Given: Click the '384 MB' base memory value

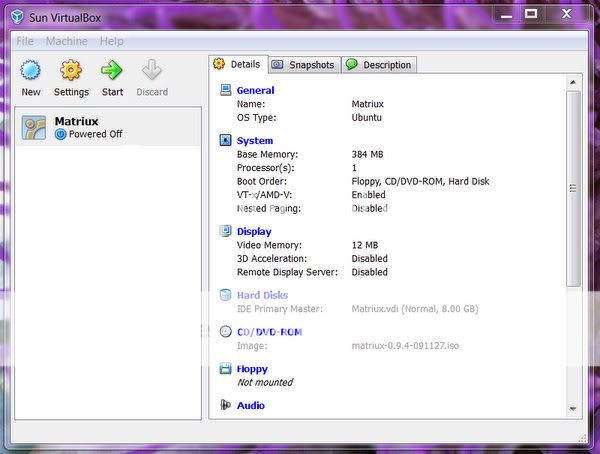Looking at the screenshot, I should click(367, 154).
